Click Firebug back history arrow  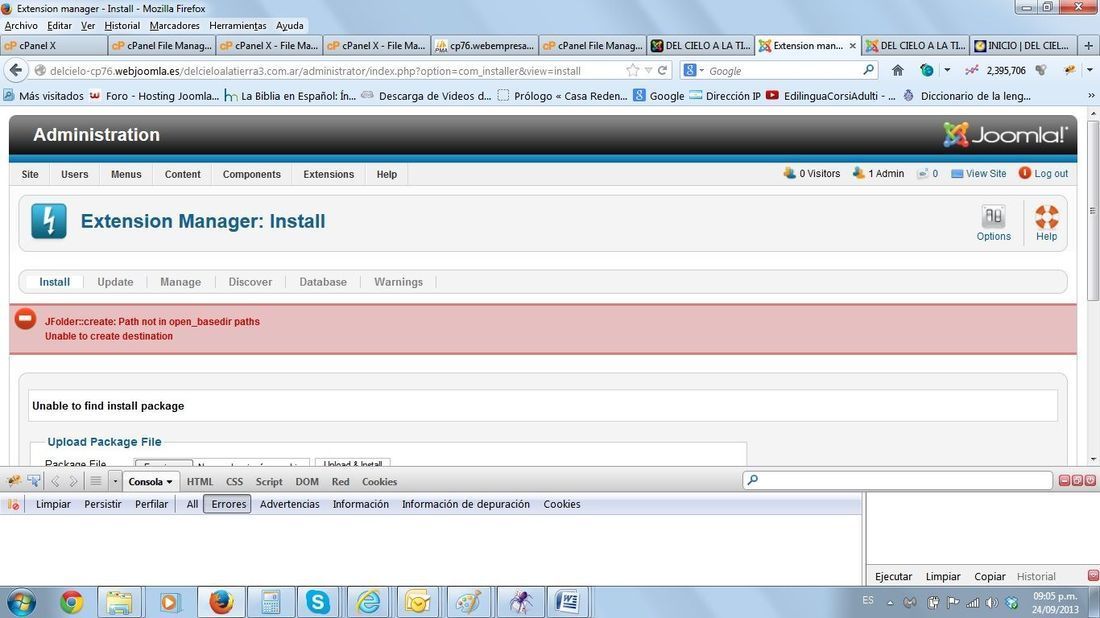click(x=55, y=481)
